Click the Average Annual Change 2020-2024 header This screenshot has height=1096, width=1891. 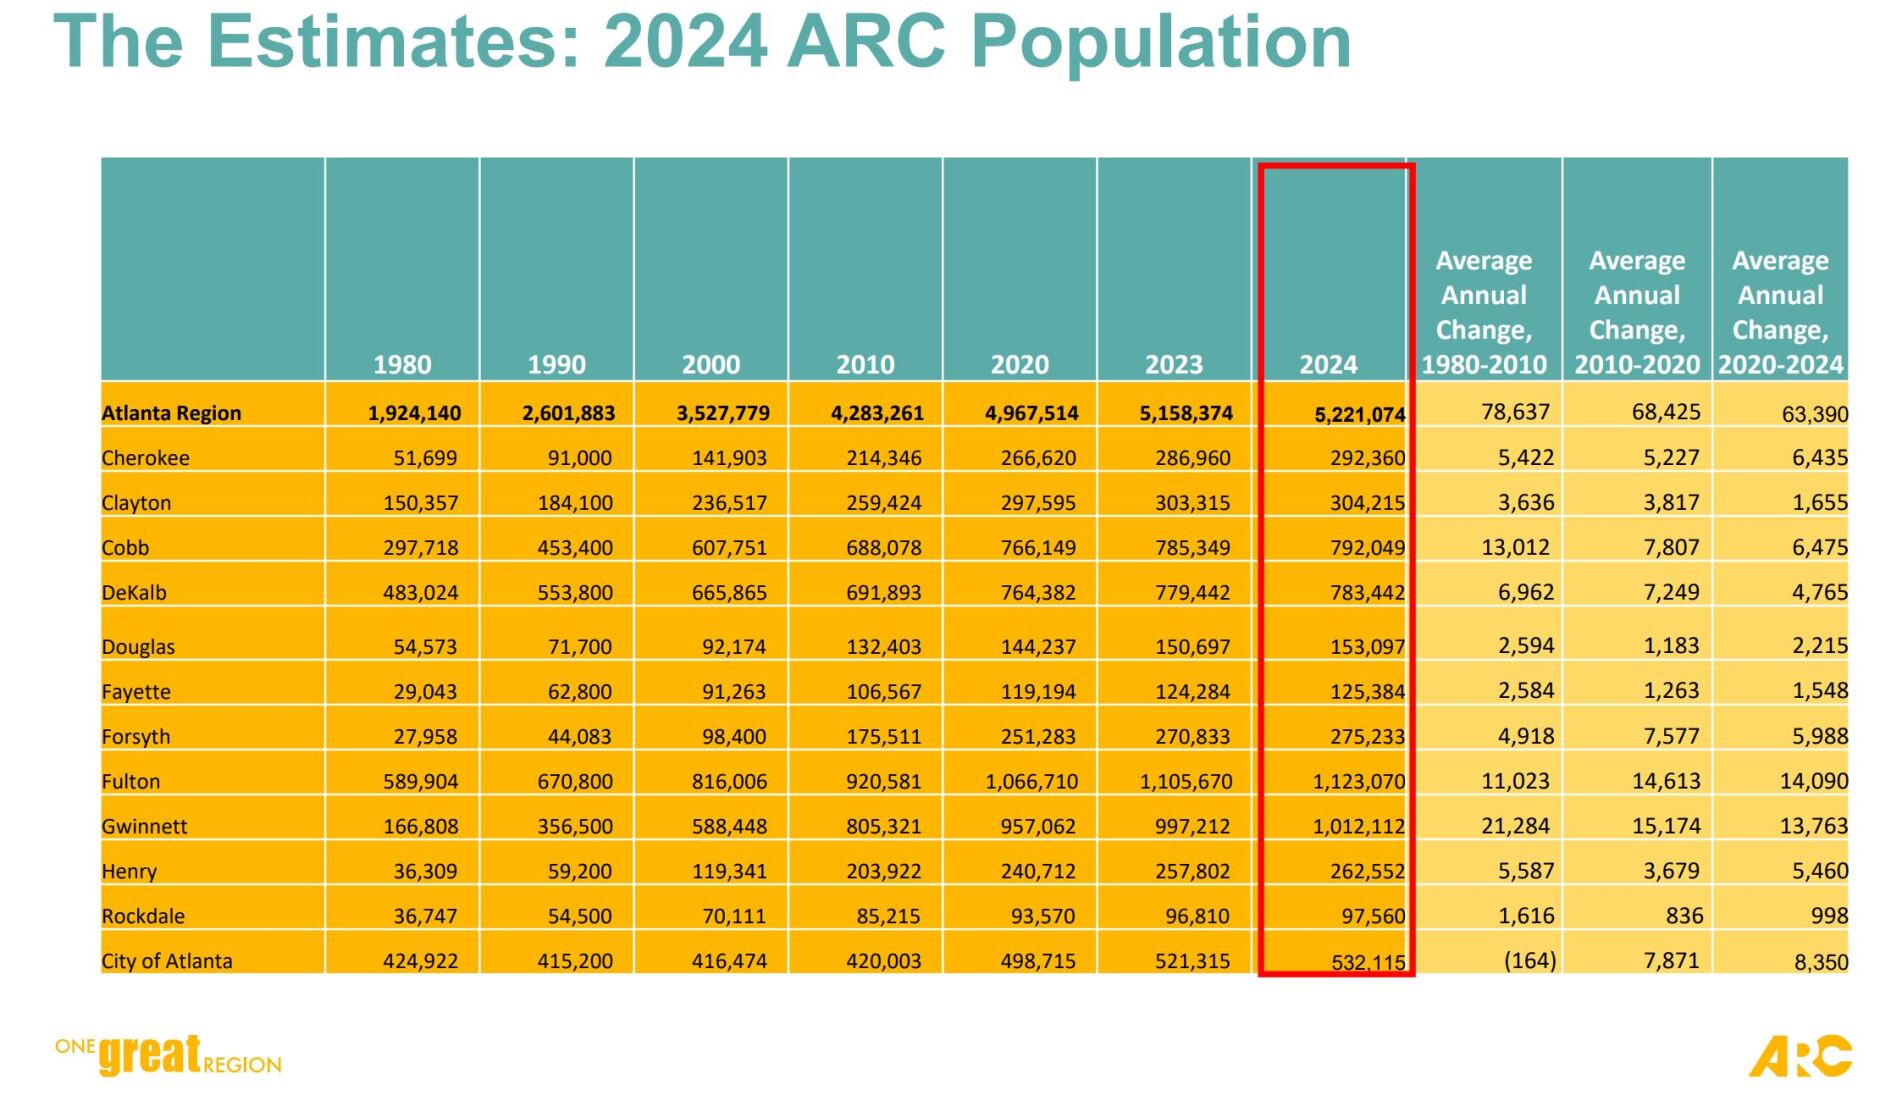1782,310
